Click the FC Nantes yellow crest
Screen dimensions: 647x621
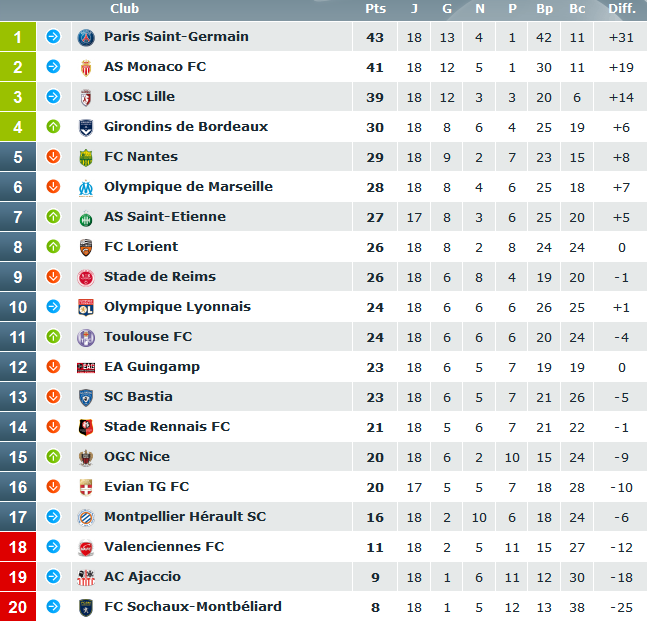coord(86,158)
